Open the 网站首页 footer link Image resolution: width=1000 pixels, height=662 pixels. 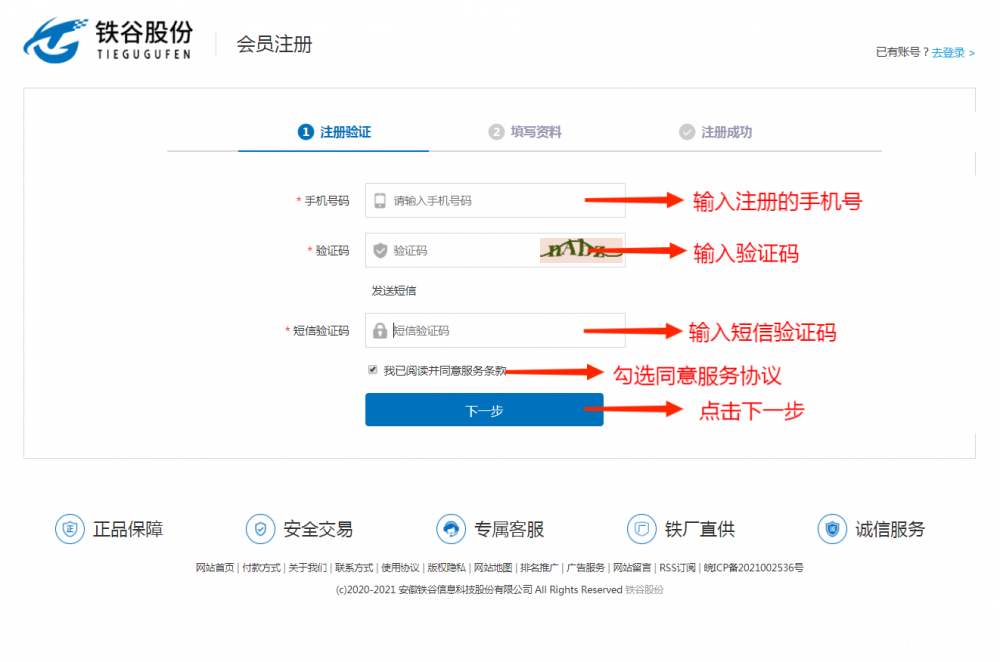pos(215,568)
